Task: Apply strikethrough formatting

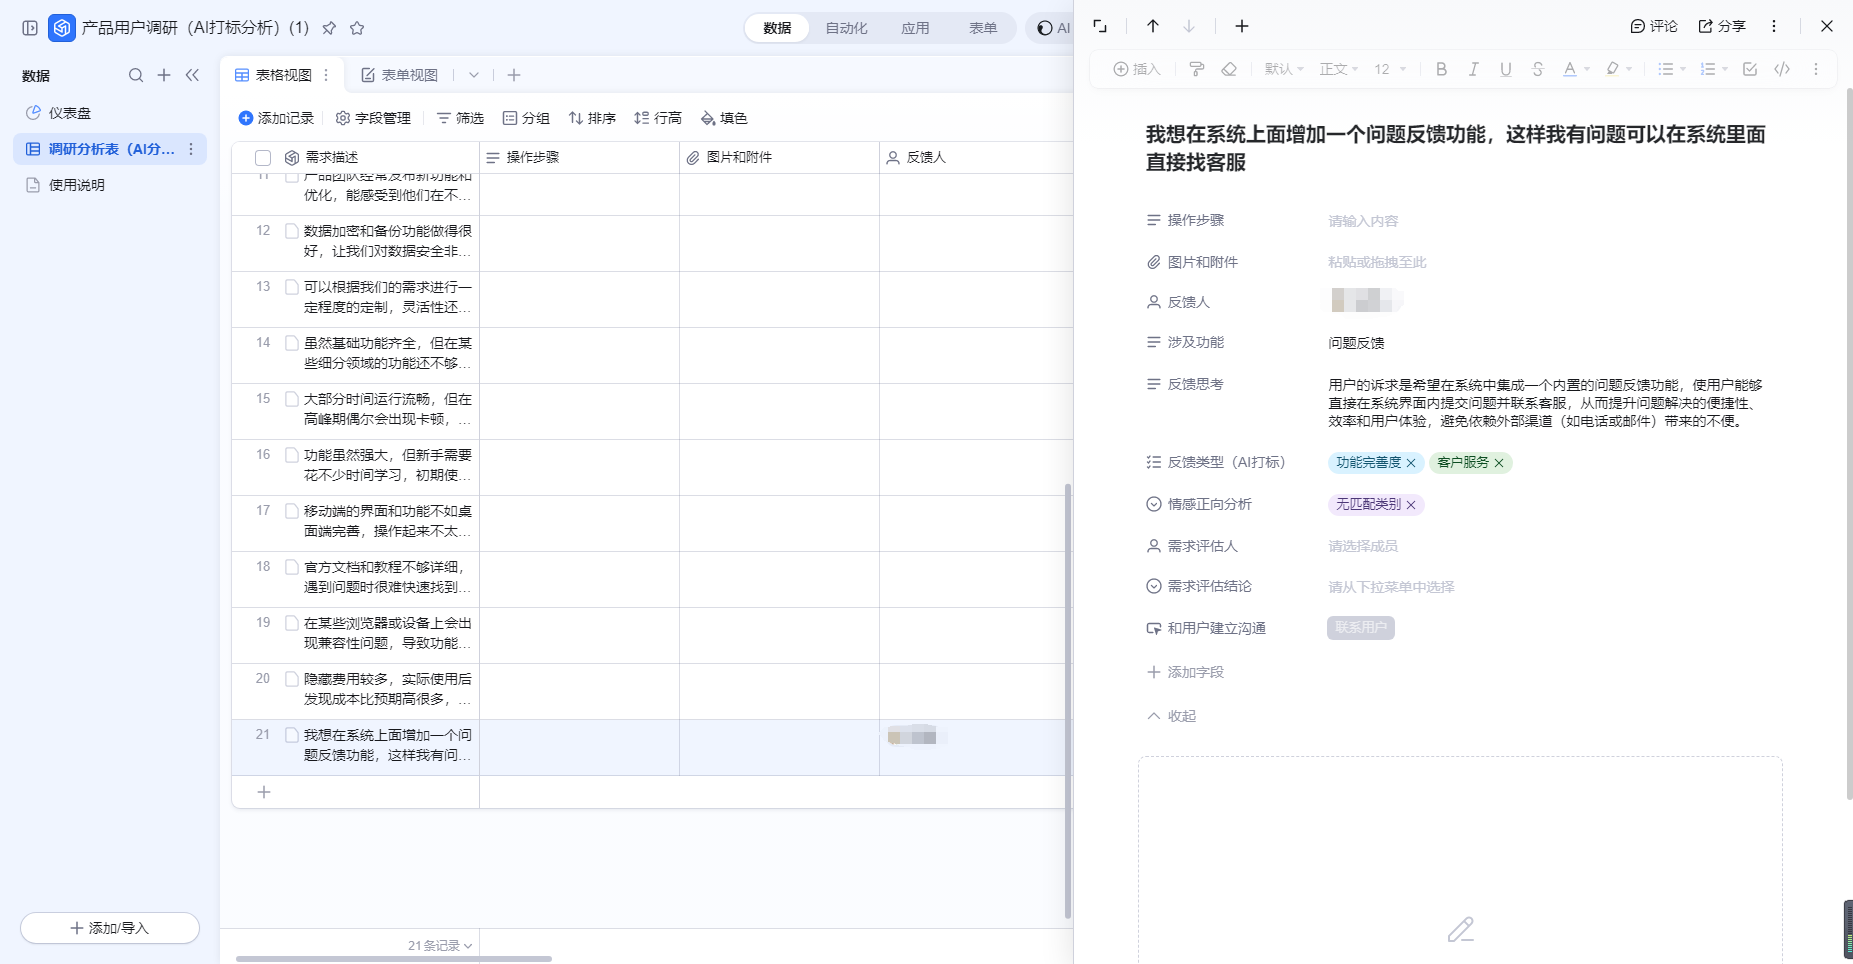Action: click(x=1537, y=69)
